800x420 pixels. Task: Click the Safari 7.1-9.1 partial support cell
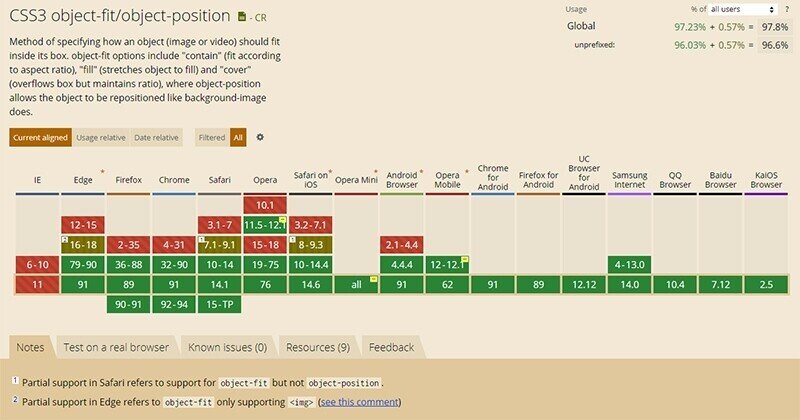(x=219, y=245)
